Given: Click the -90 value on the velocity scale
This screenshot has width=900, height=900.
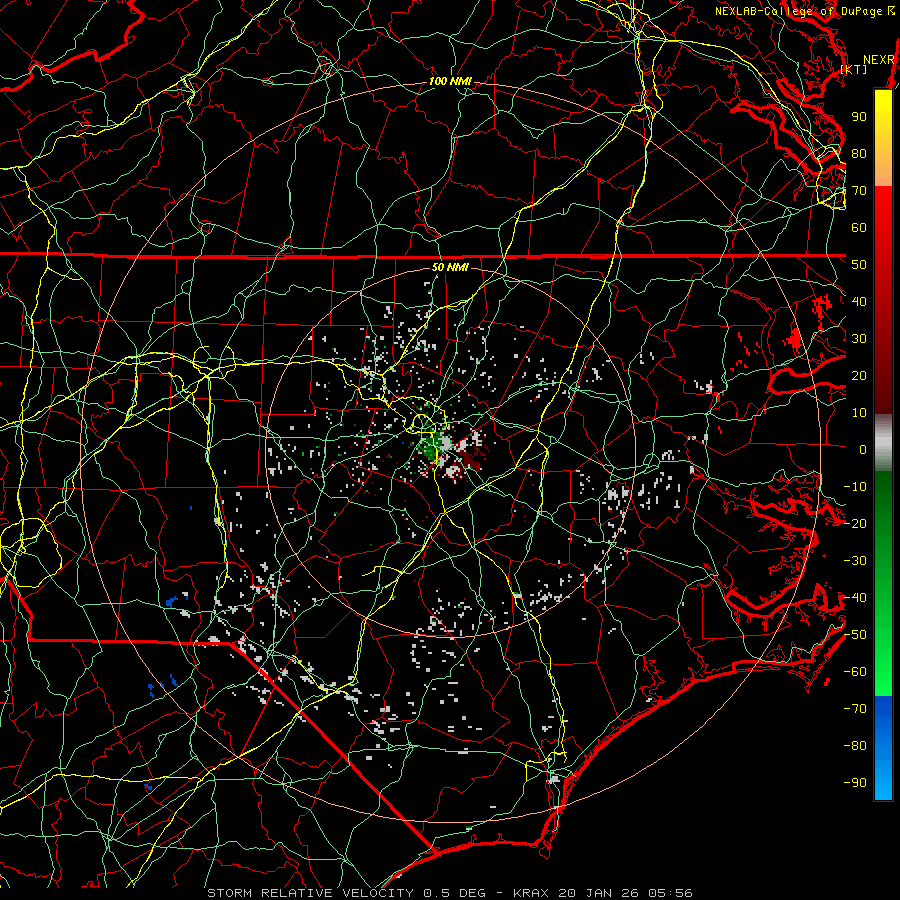Looking at the screenshot, I should [855, 783].
